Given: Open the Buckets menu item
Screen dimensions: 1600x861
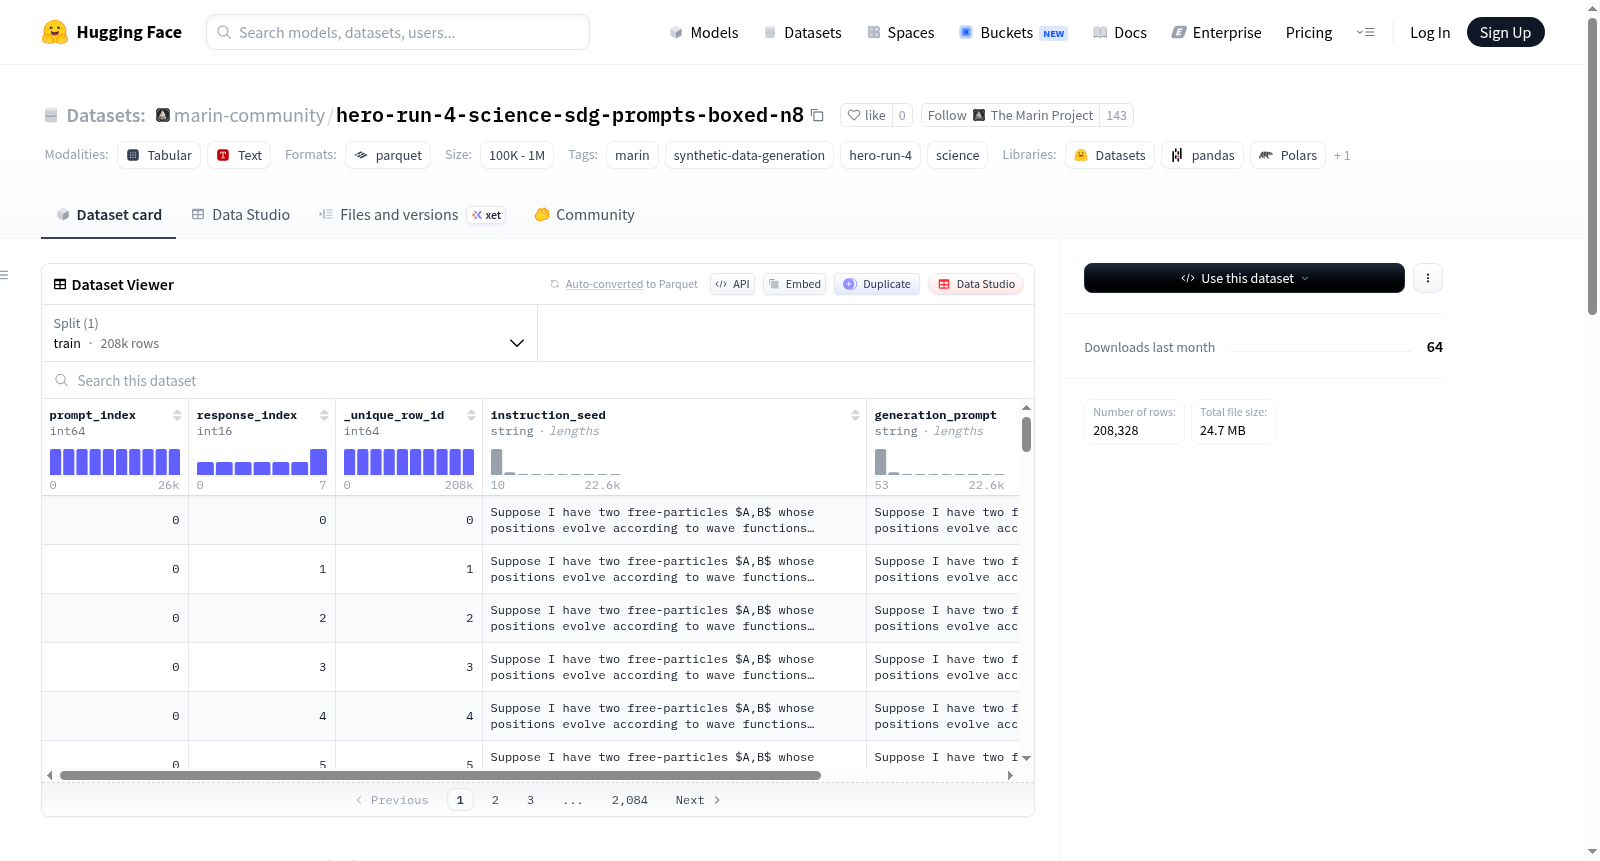Looking at the screenshot, I should 1012,32.
